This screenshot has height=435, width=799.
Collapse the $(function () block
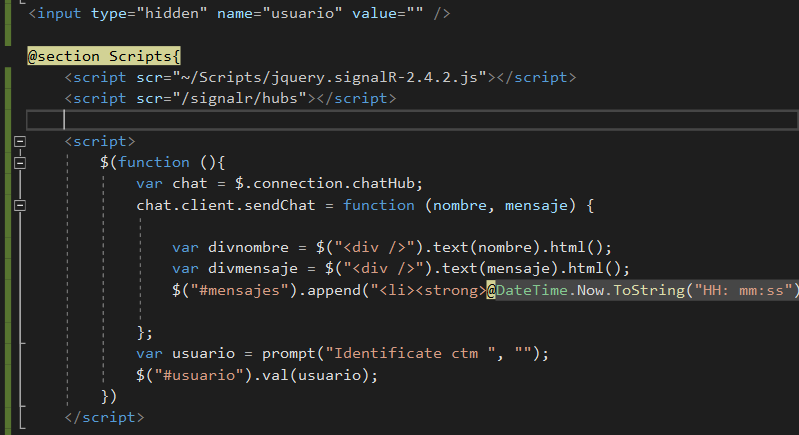tap(20, 162)
